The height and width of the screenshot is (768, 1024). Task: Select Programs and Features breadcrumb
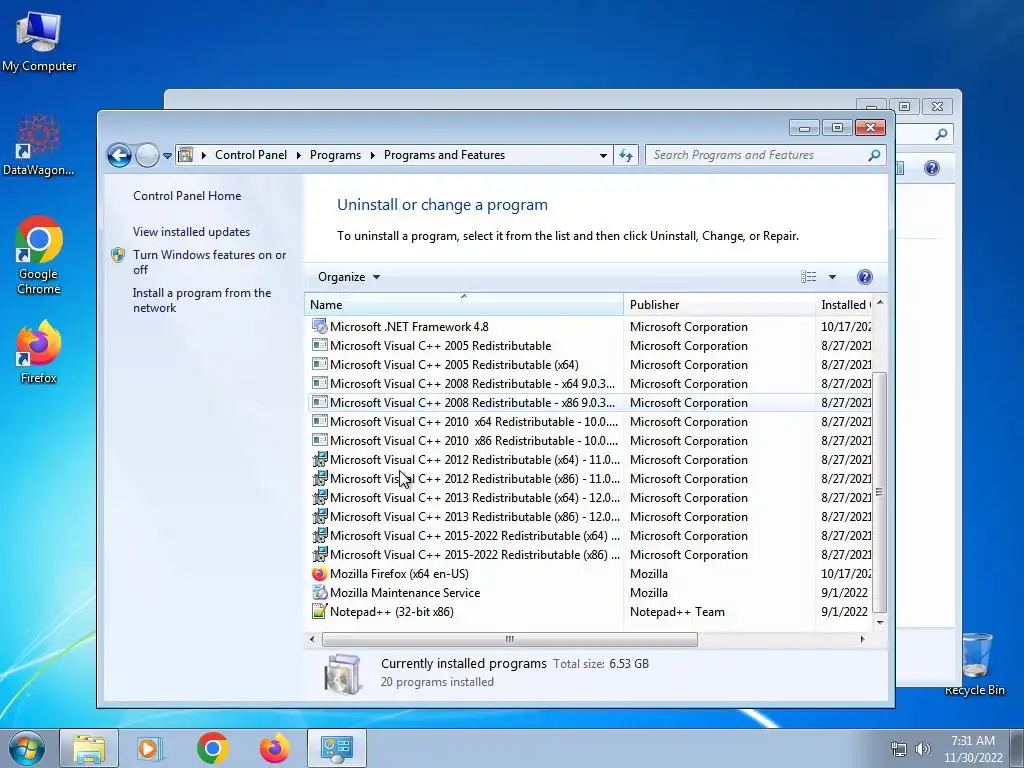(x=444, y=155)
